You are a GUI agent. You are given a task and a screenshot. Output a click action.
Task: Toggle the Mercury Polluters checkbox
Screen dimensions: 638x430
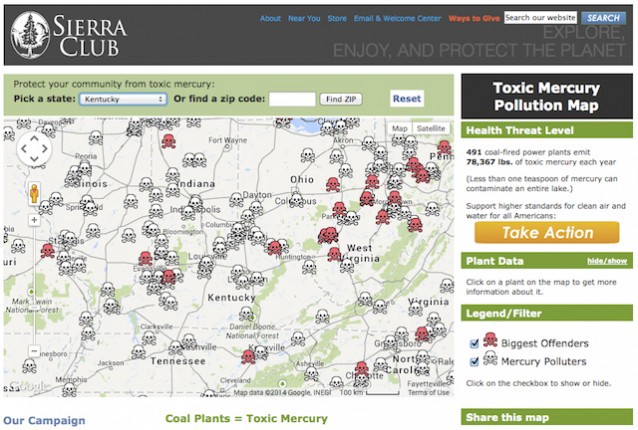474,361
